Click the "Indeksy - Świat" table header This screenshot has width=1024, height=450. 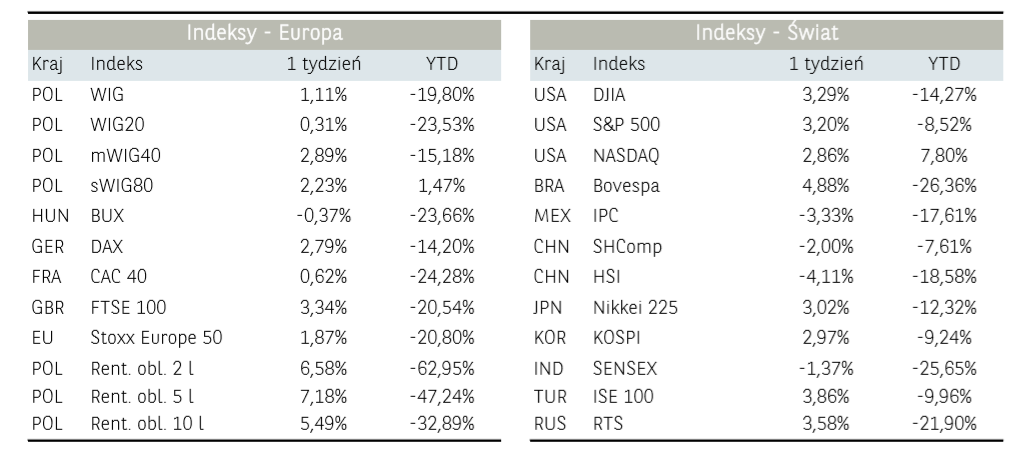point(766,33)
